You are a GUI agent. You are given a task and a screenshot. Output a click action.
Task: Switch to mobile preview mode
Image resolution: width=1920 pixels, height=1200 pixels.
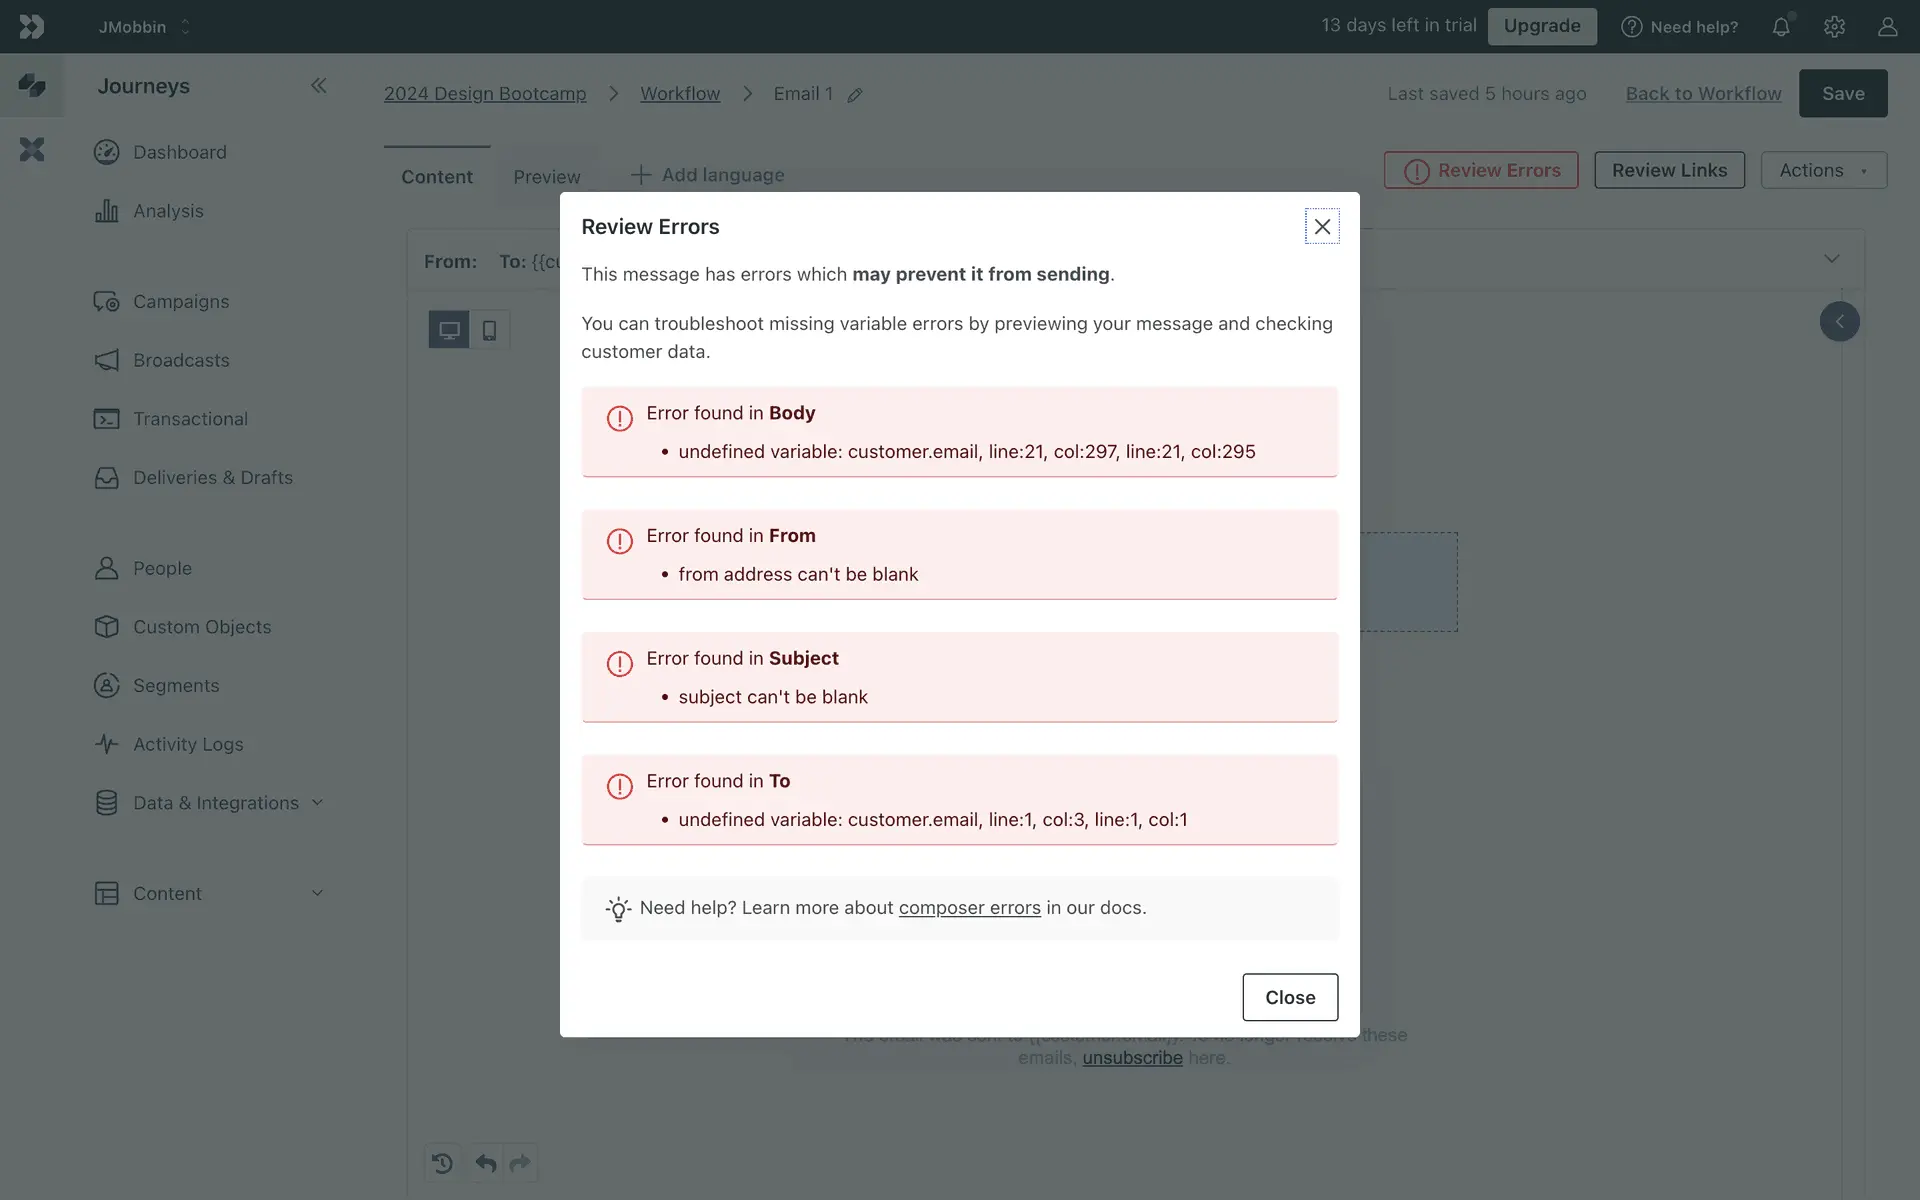(489, 330)
